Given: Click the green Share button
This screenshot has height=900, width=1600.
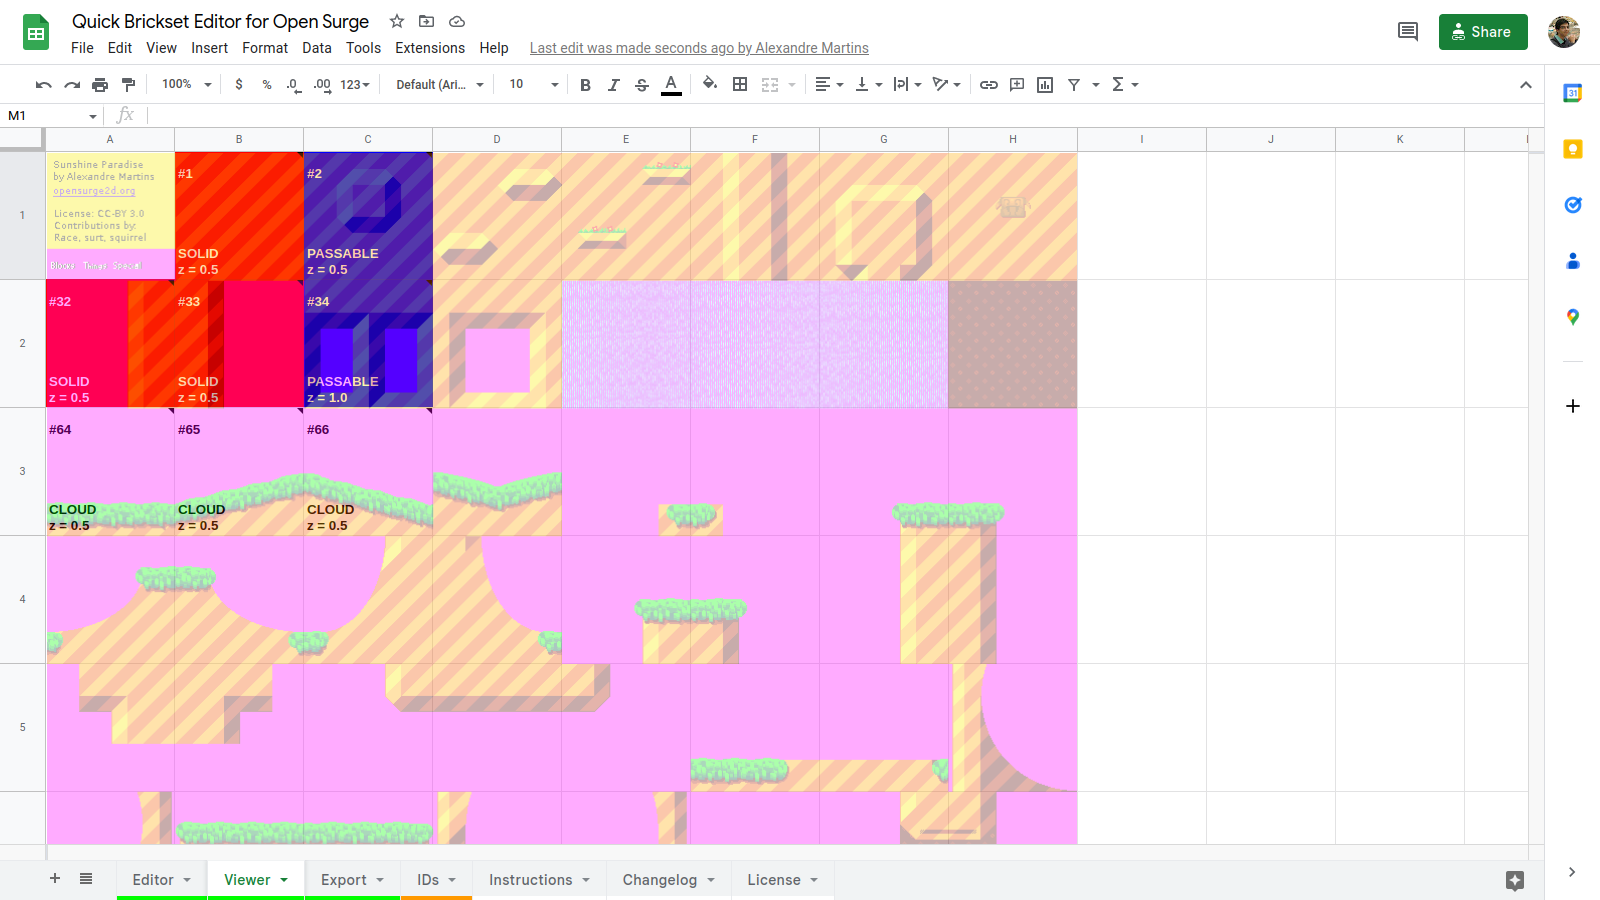Looking at the screenshot, I should 1483,32.
